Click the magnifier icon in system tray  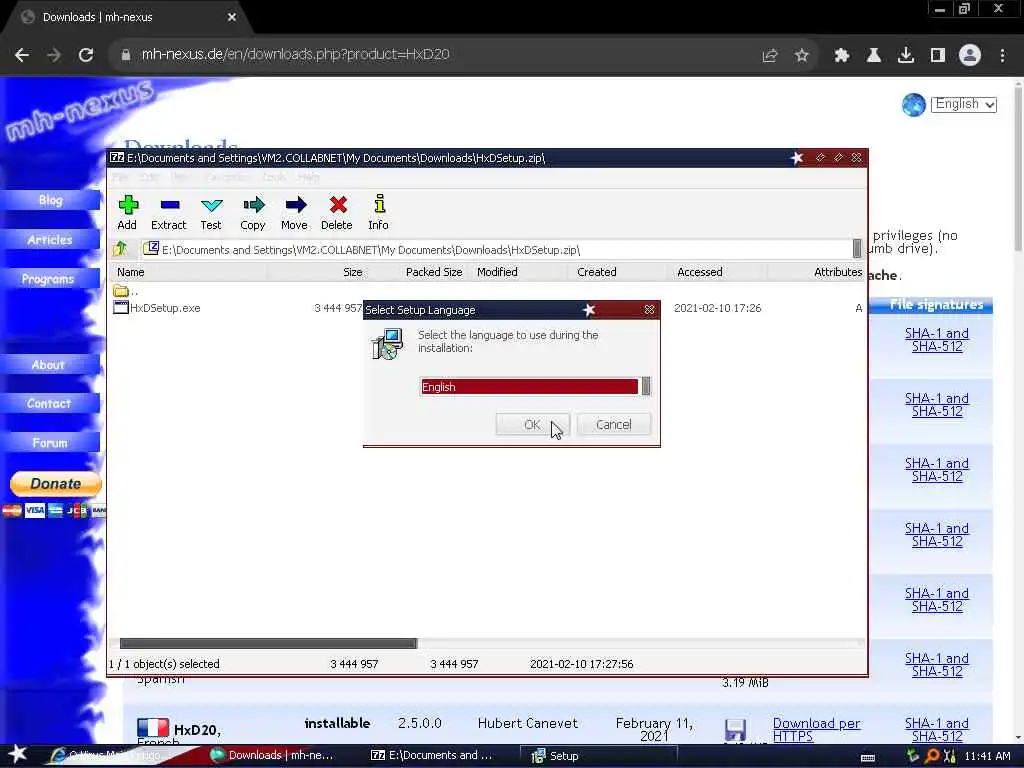click(x=932, y=756)
